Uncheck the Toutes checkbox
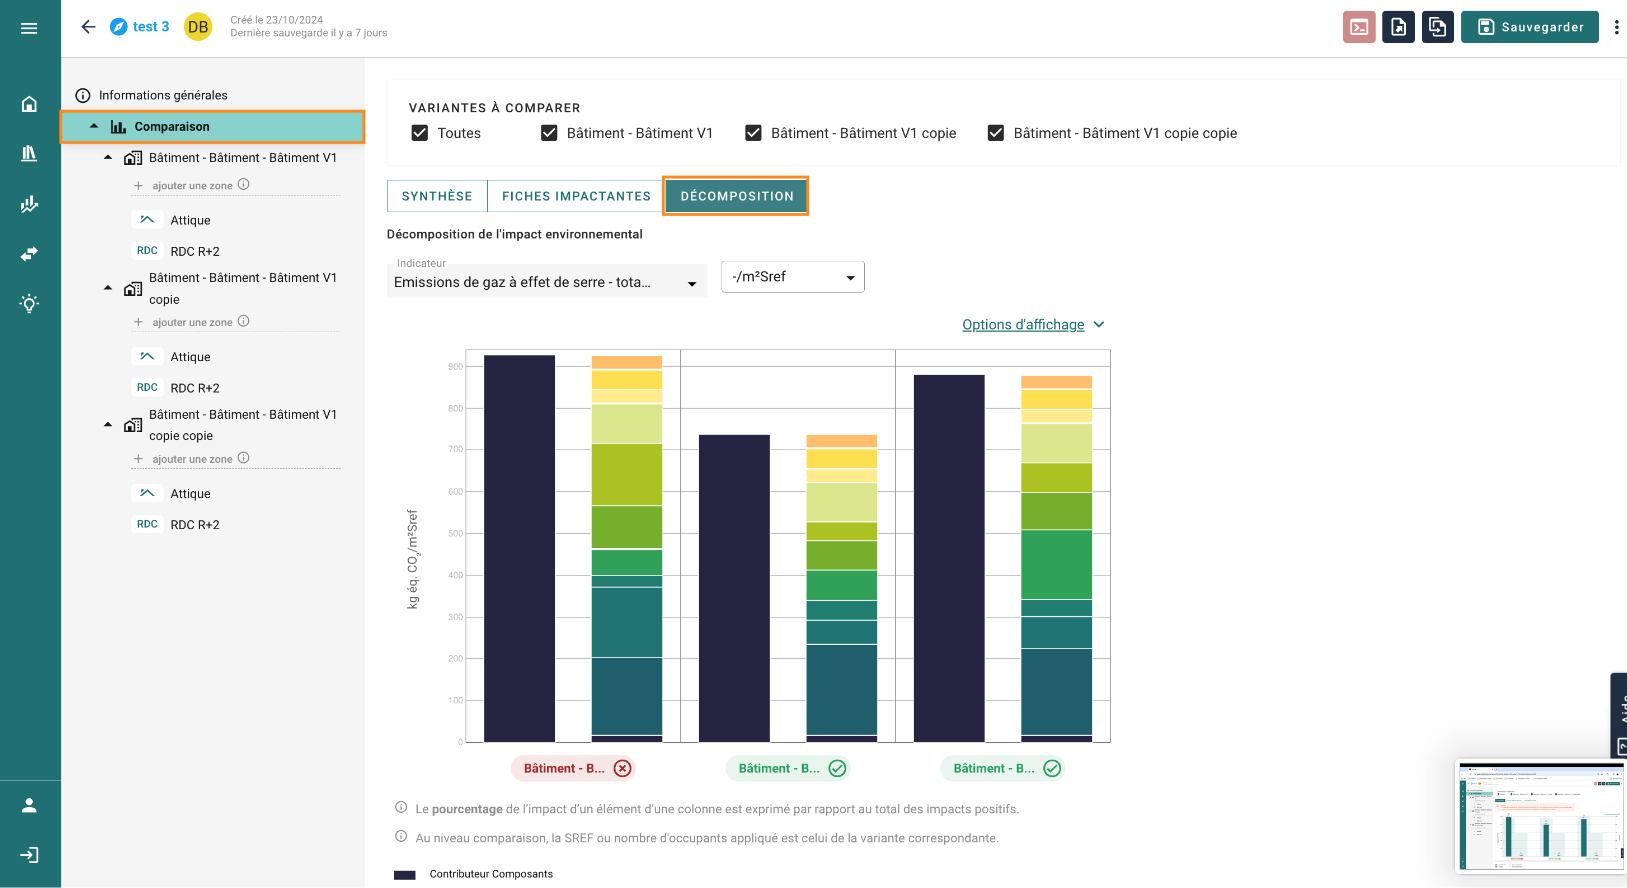The height and width of the screenshot is (888, 1627). click(420, 133)
